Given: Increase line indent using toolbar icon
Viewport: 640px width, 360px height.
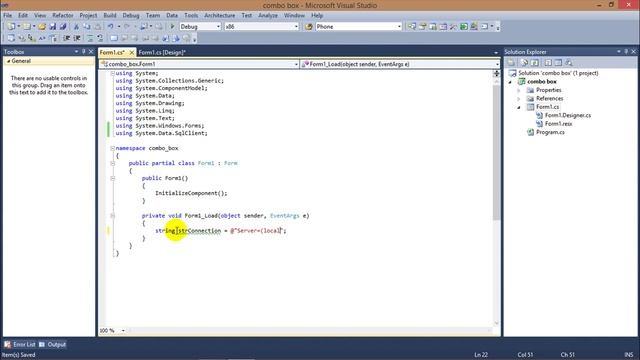Looking at the screenshot, I should 77,38.
